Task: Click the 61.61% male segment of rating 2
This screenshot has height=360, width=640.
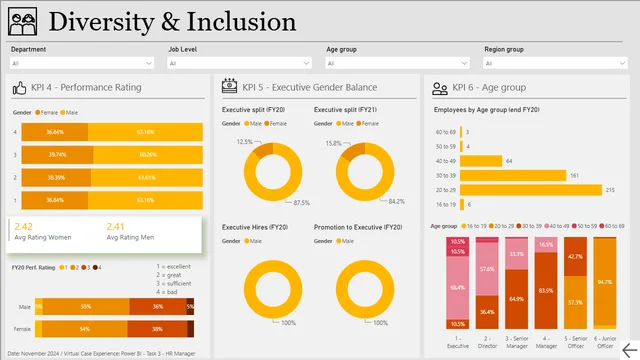Action: pos(147,178)
